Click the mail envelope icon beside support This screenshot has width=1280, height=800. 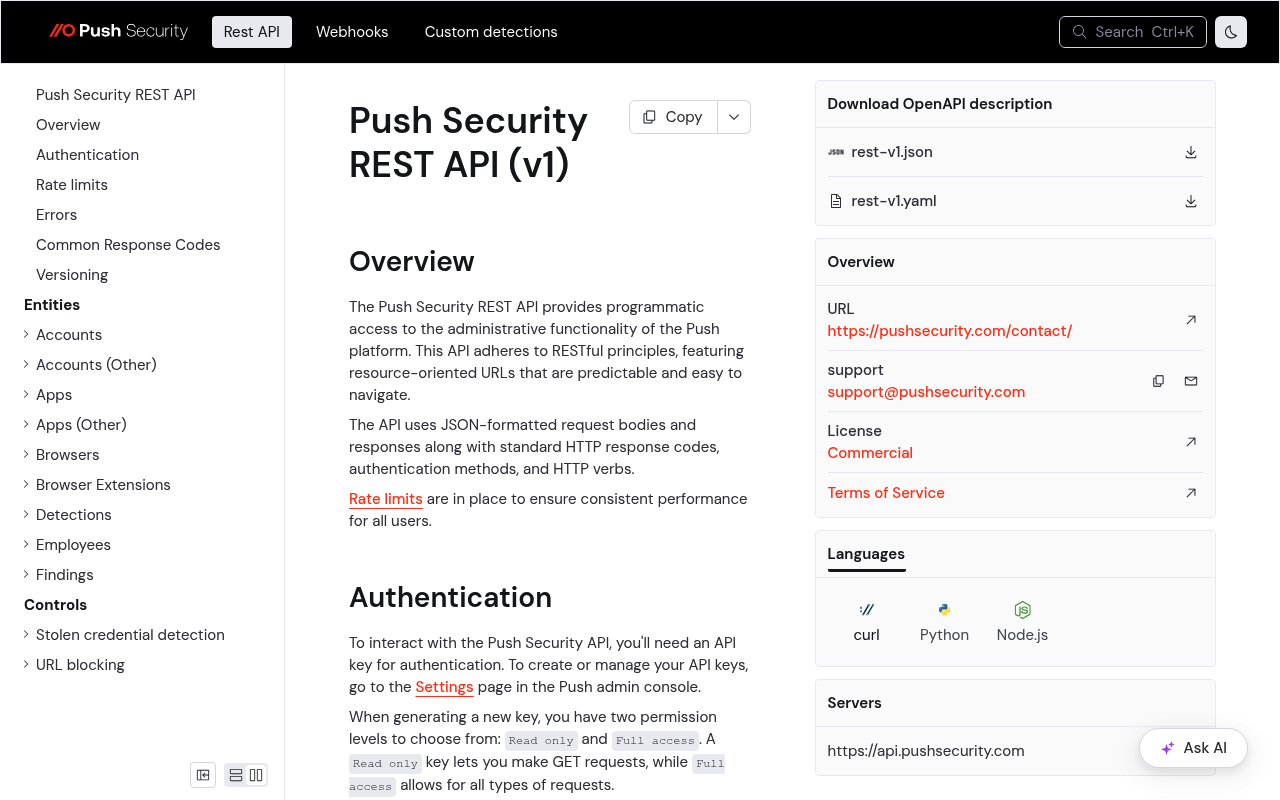(1191, 381)
